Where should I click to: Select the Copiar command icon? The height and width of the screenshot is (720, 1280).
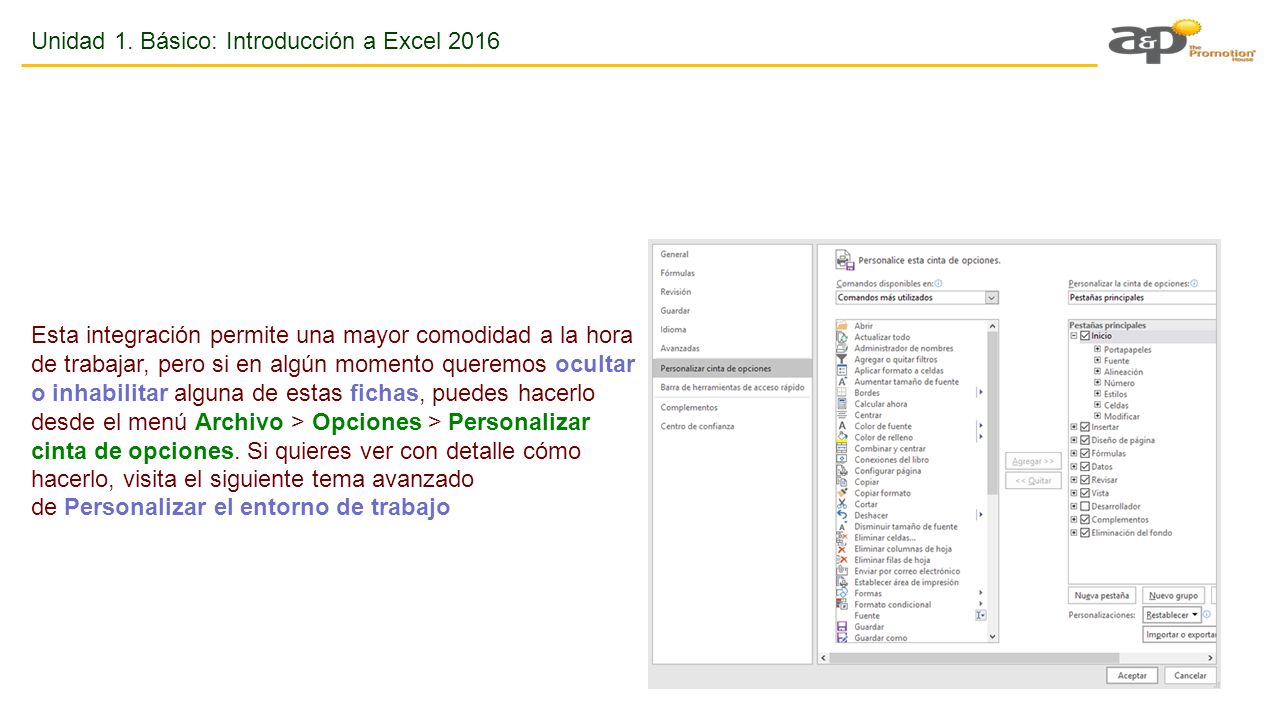coord(842,482)
